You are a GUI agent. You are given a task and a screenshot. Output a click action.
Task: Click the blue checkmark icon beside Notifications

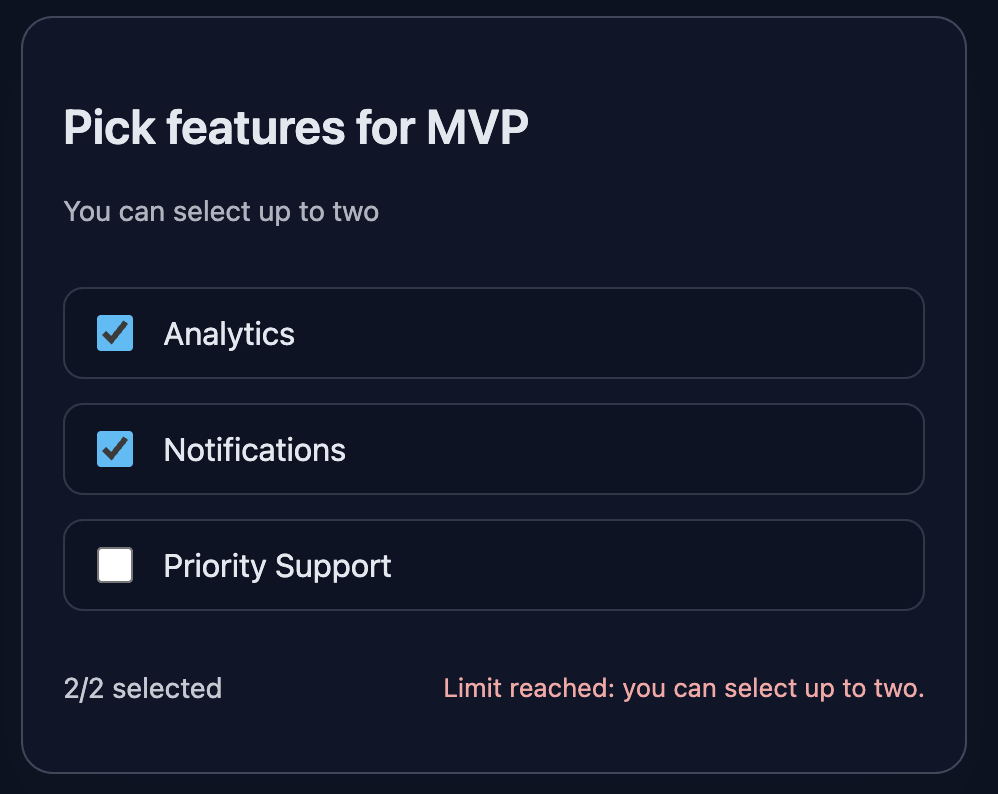coord(115,449)
